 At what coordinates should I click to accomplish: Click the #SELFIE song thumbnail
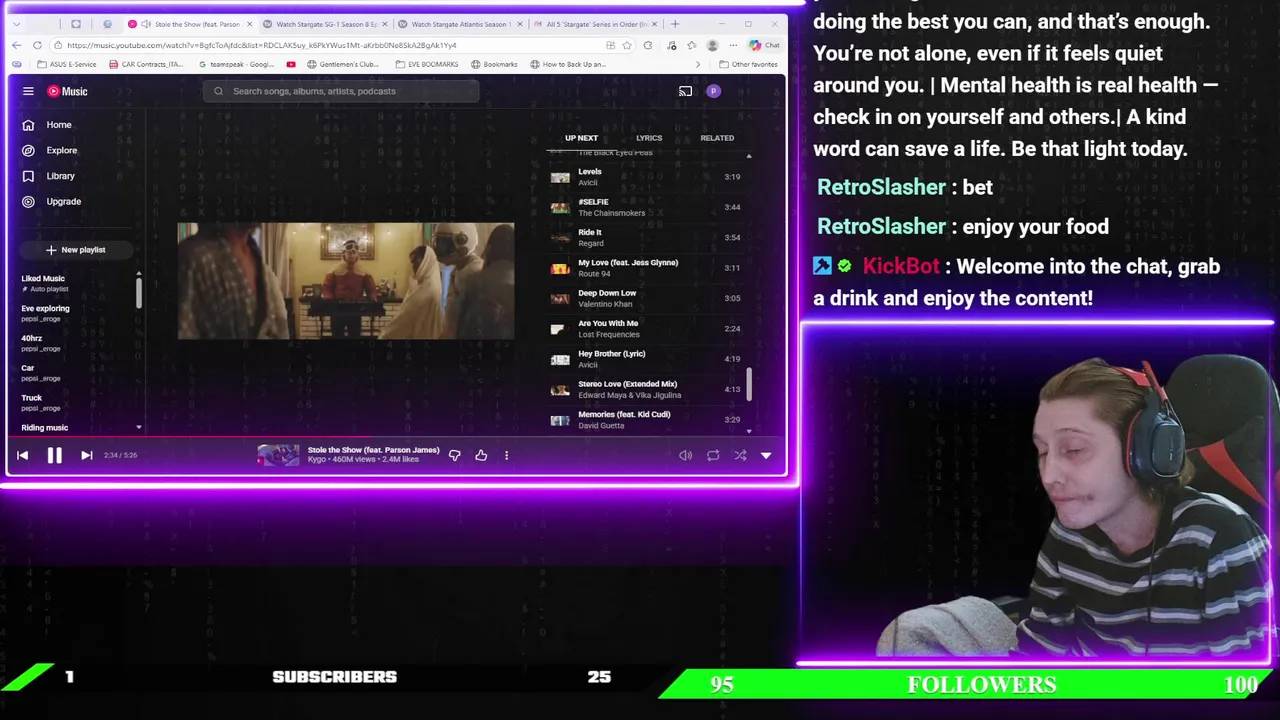tap(560, 207)
